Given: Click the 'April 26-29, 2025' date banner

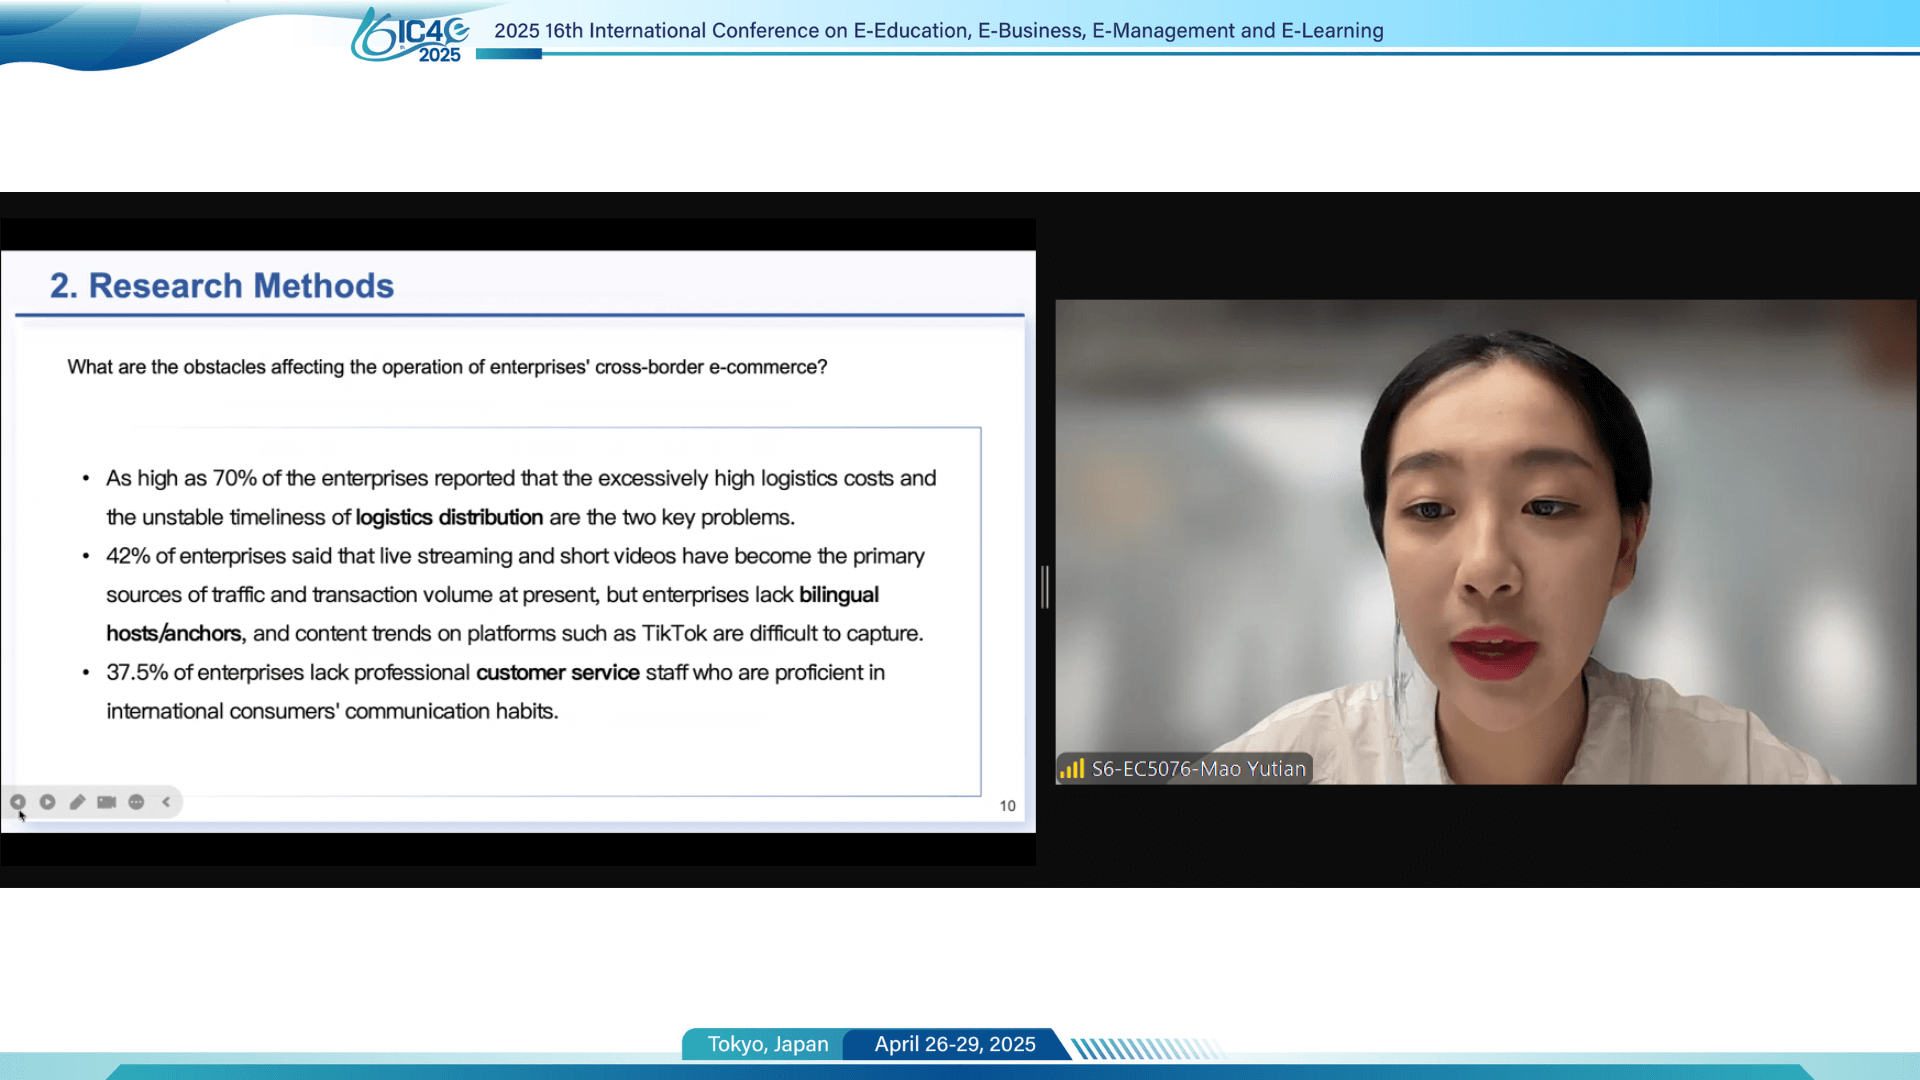Looking at the screenshot, I should click(x=954, y=1044).
